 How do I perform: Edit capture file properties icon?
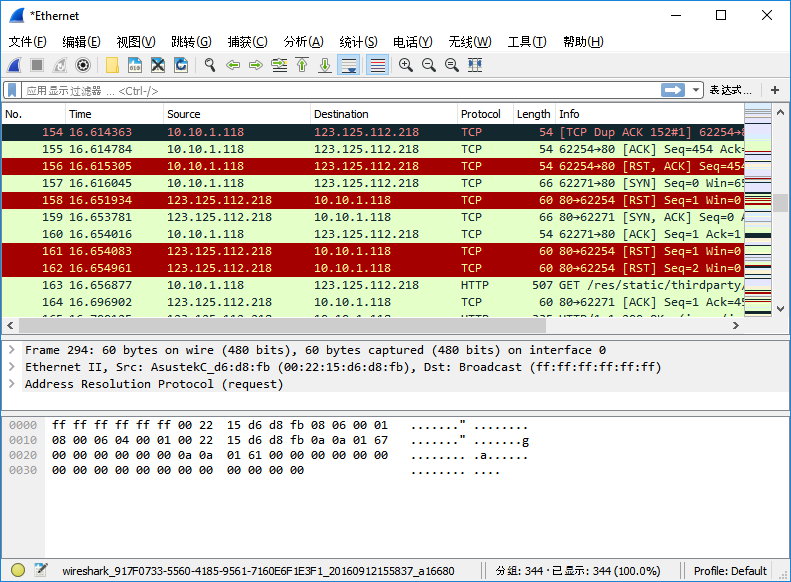pyautogui.click(x=41, y=570)
